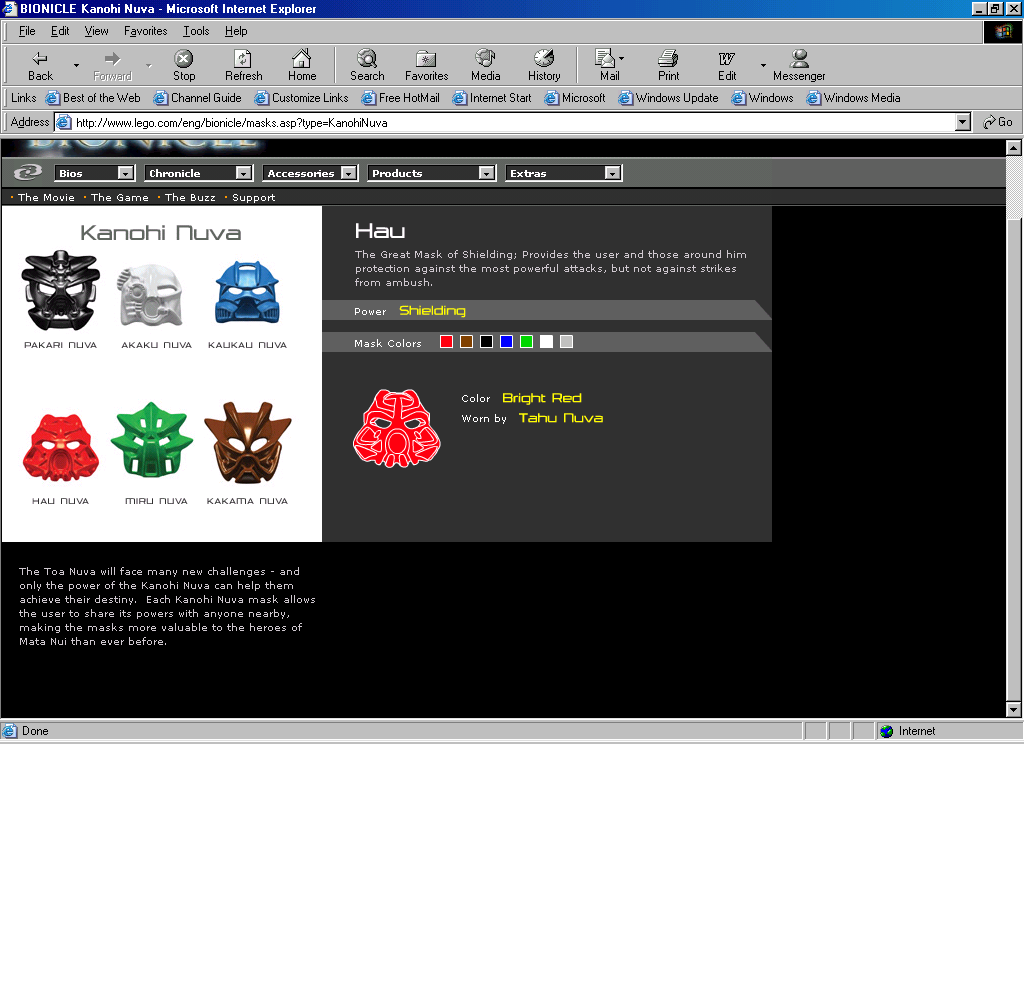Click the Back toolbar button
This screenshot has width=1024, height=1000.
coord(40,65)
